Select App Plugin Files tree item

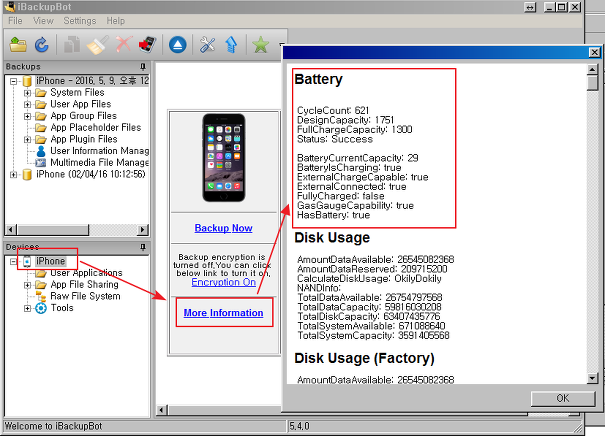pos(84,139)
